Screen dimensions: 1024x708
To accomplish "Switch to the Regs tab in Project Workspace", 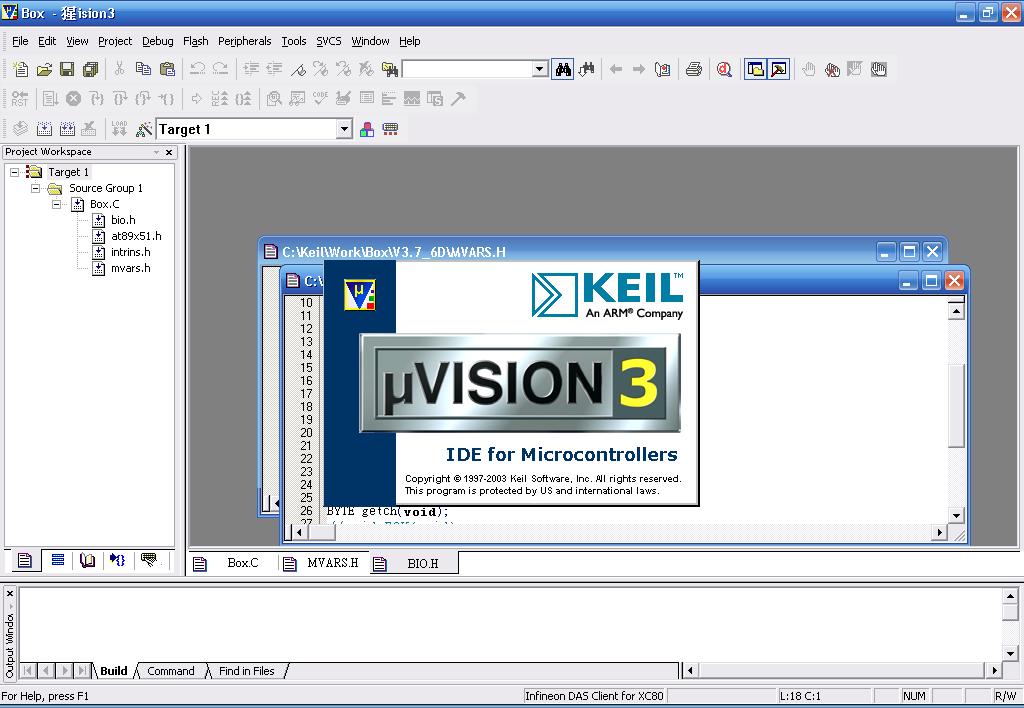I will (x=57, y=560).
